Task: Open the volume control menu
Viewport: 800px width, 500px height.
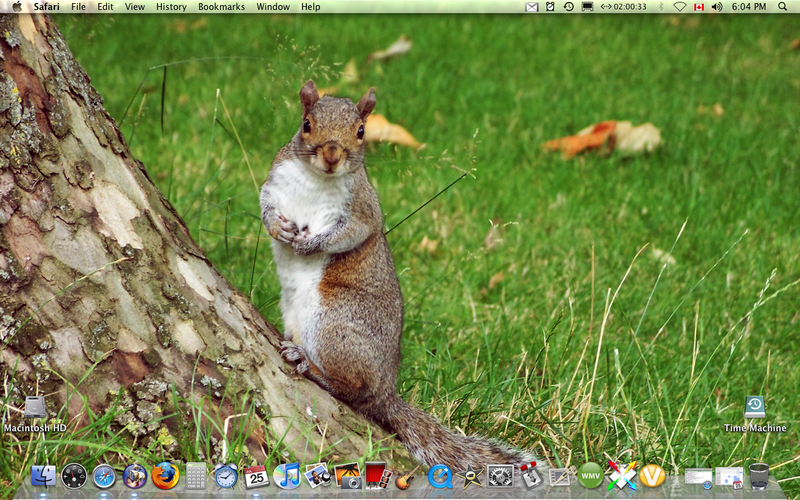Action: tap(717, 7)
